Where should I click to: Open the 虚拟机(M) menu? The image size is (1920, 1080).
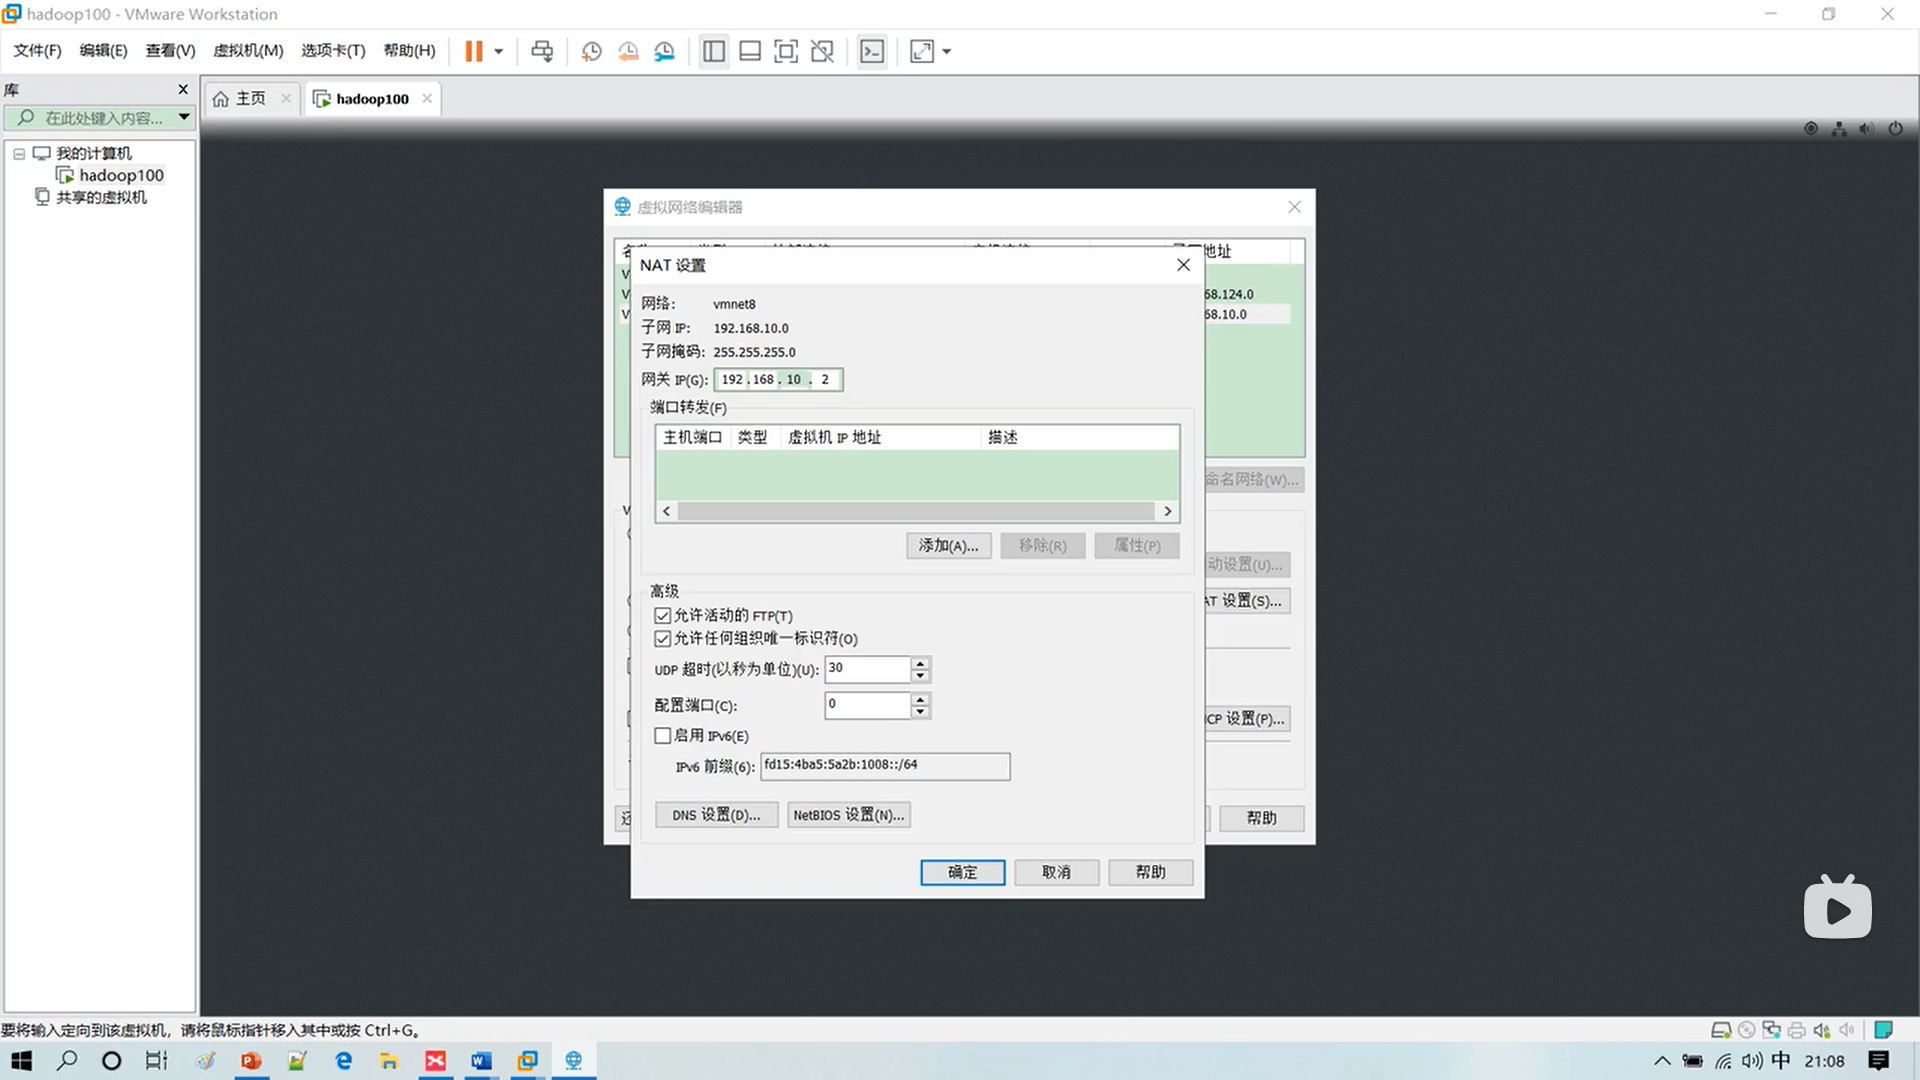coord(248,50)
